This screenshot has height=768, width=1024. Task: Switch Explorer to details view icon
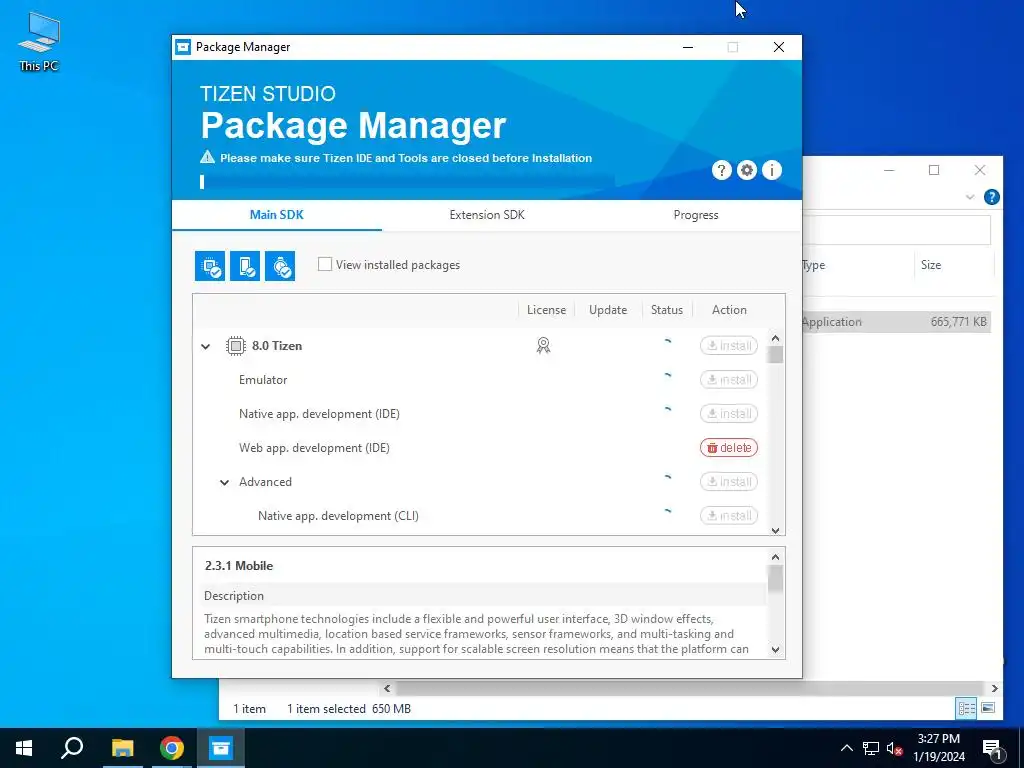click(967, 708)
